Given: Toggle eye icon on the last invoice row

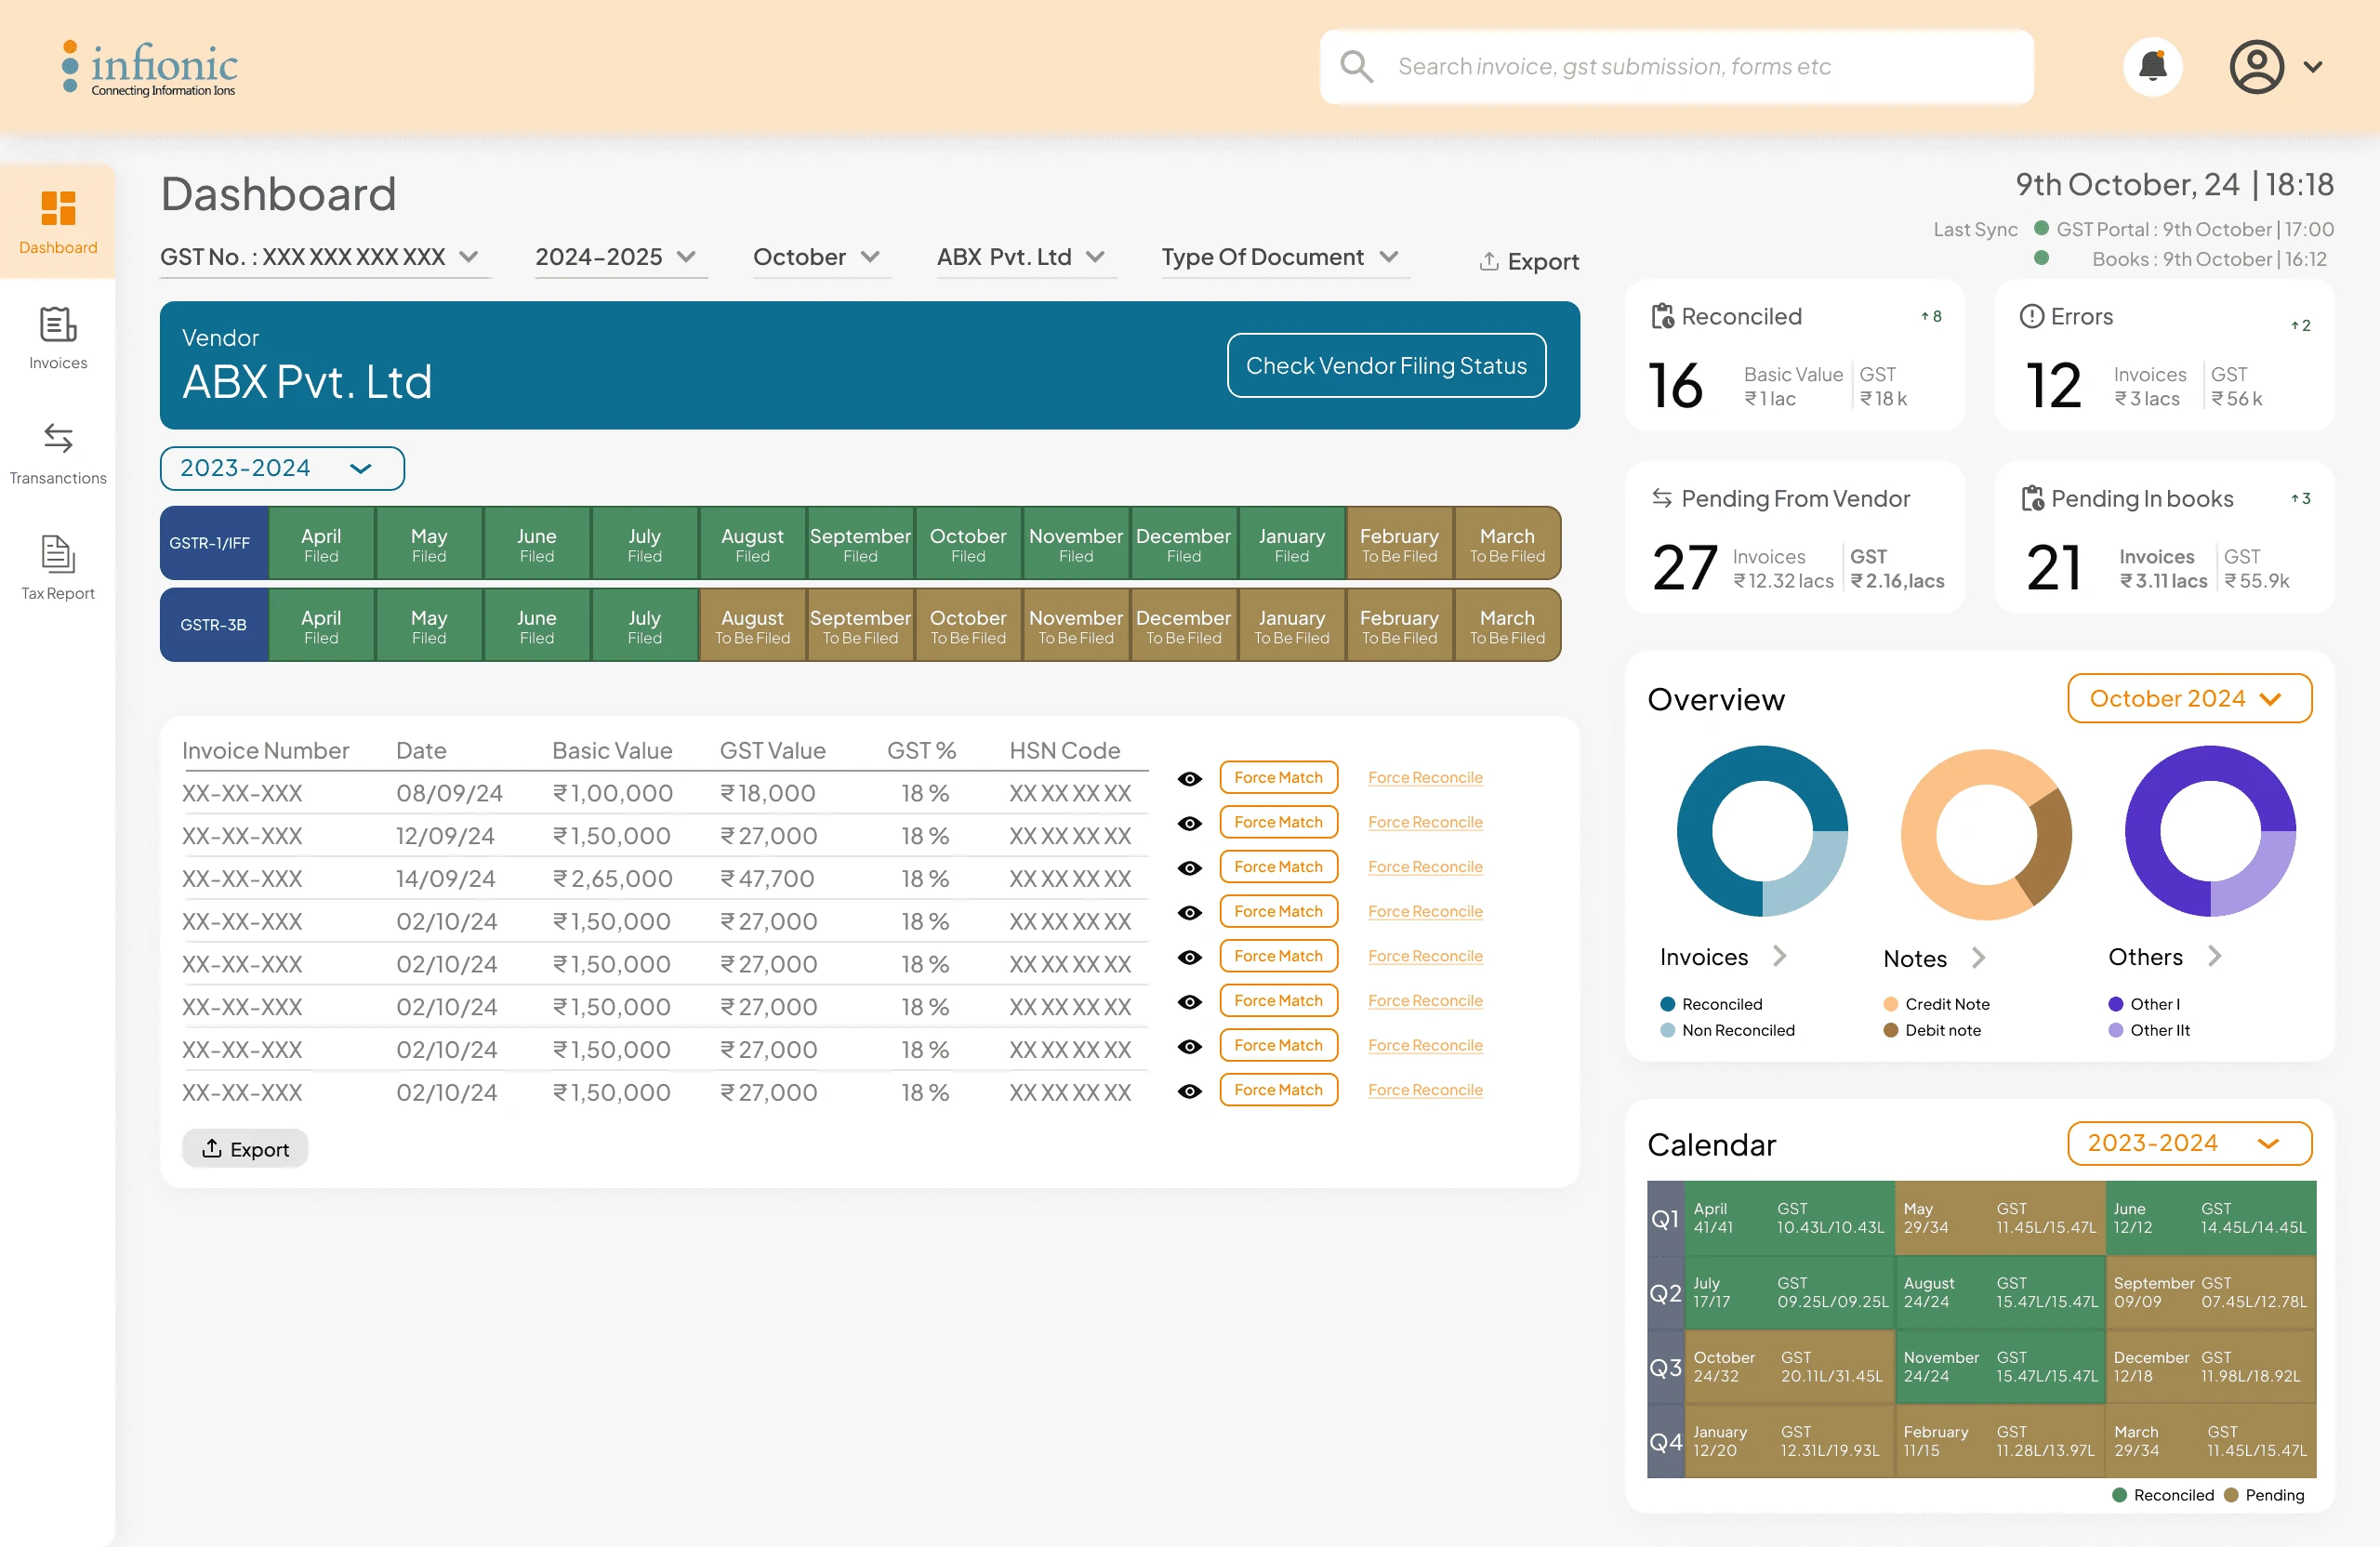Looking at the screenshot, I should [x=1189, y=1091].
